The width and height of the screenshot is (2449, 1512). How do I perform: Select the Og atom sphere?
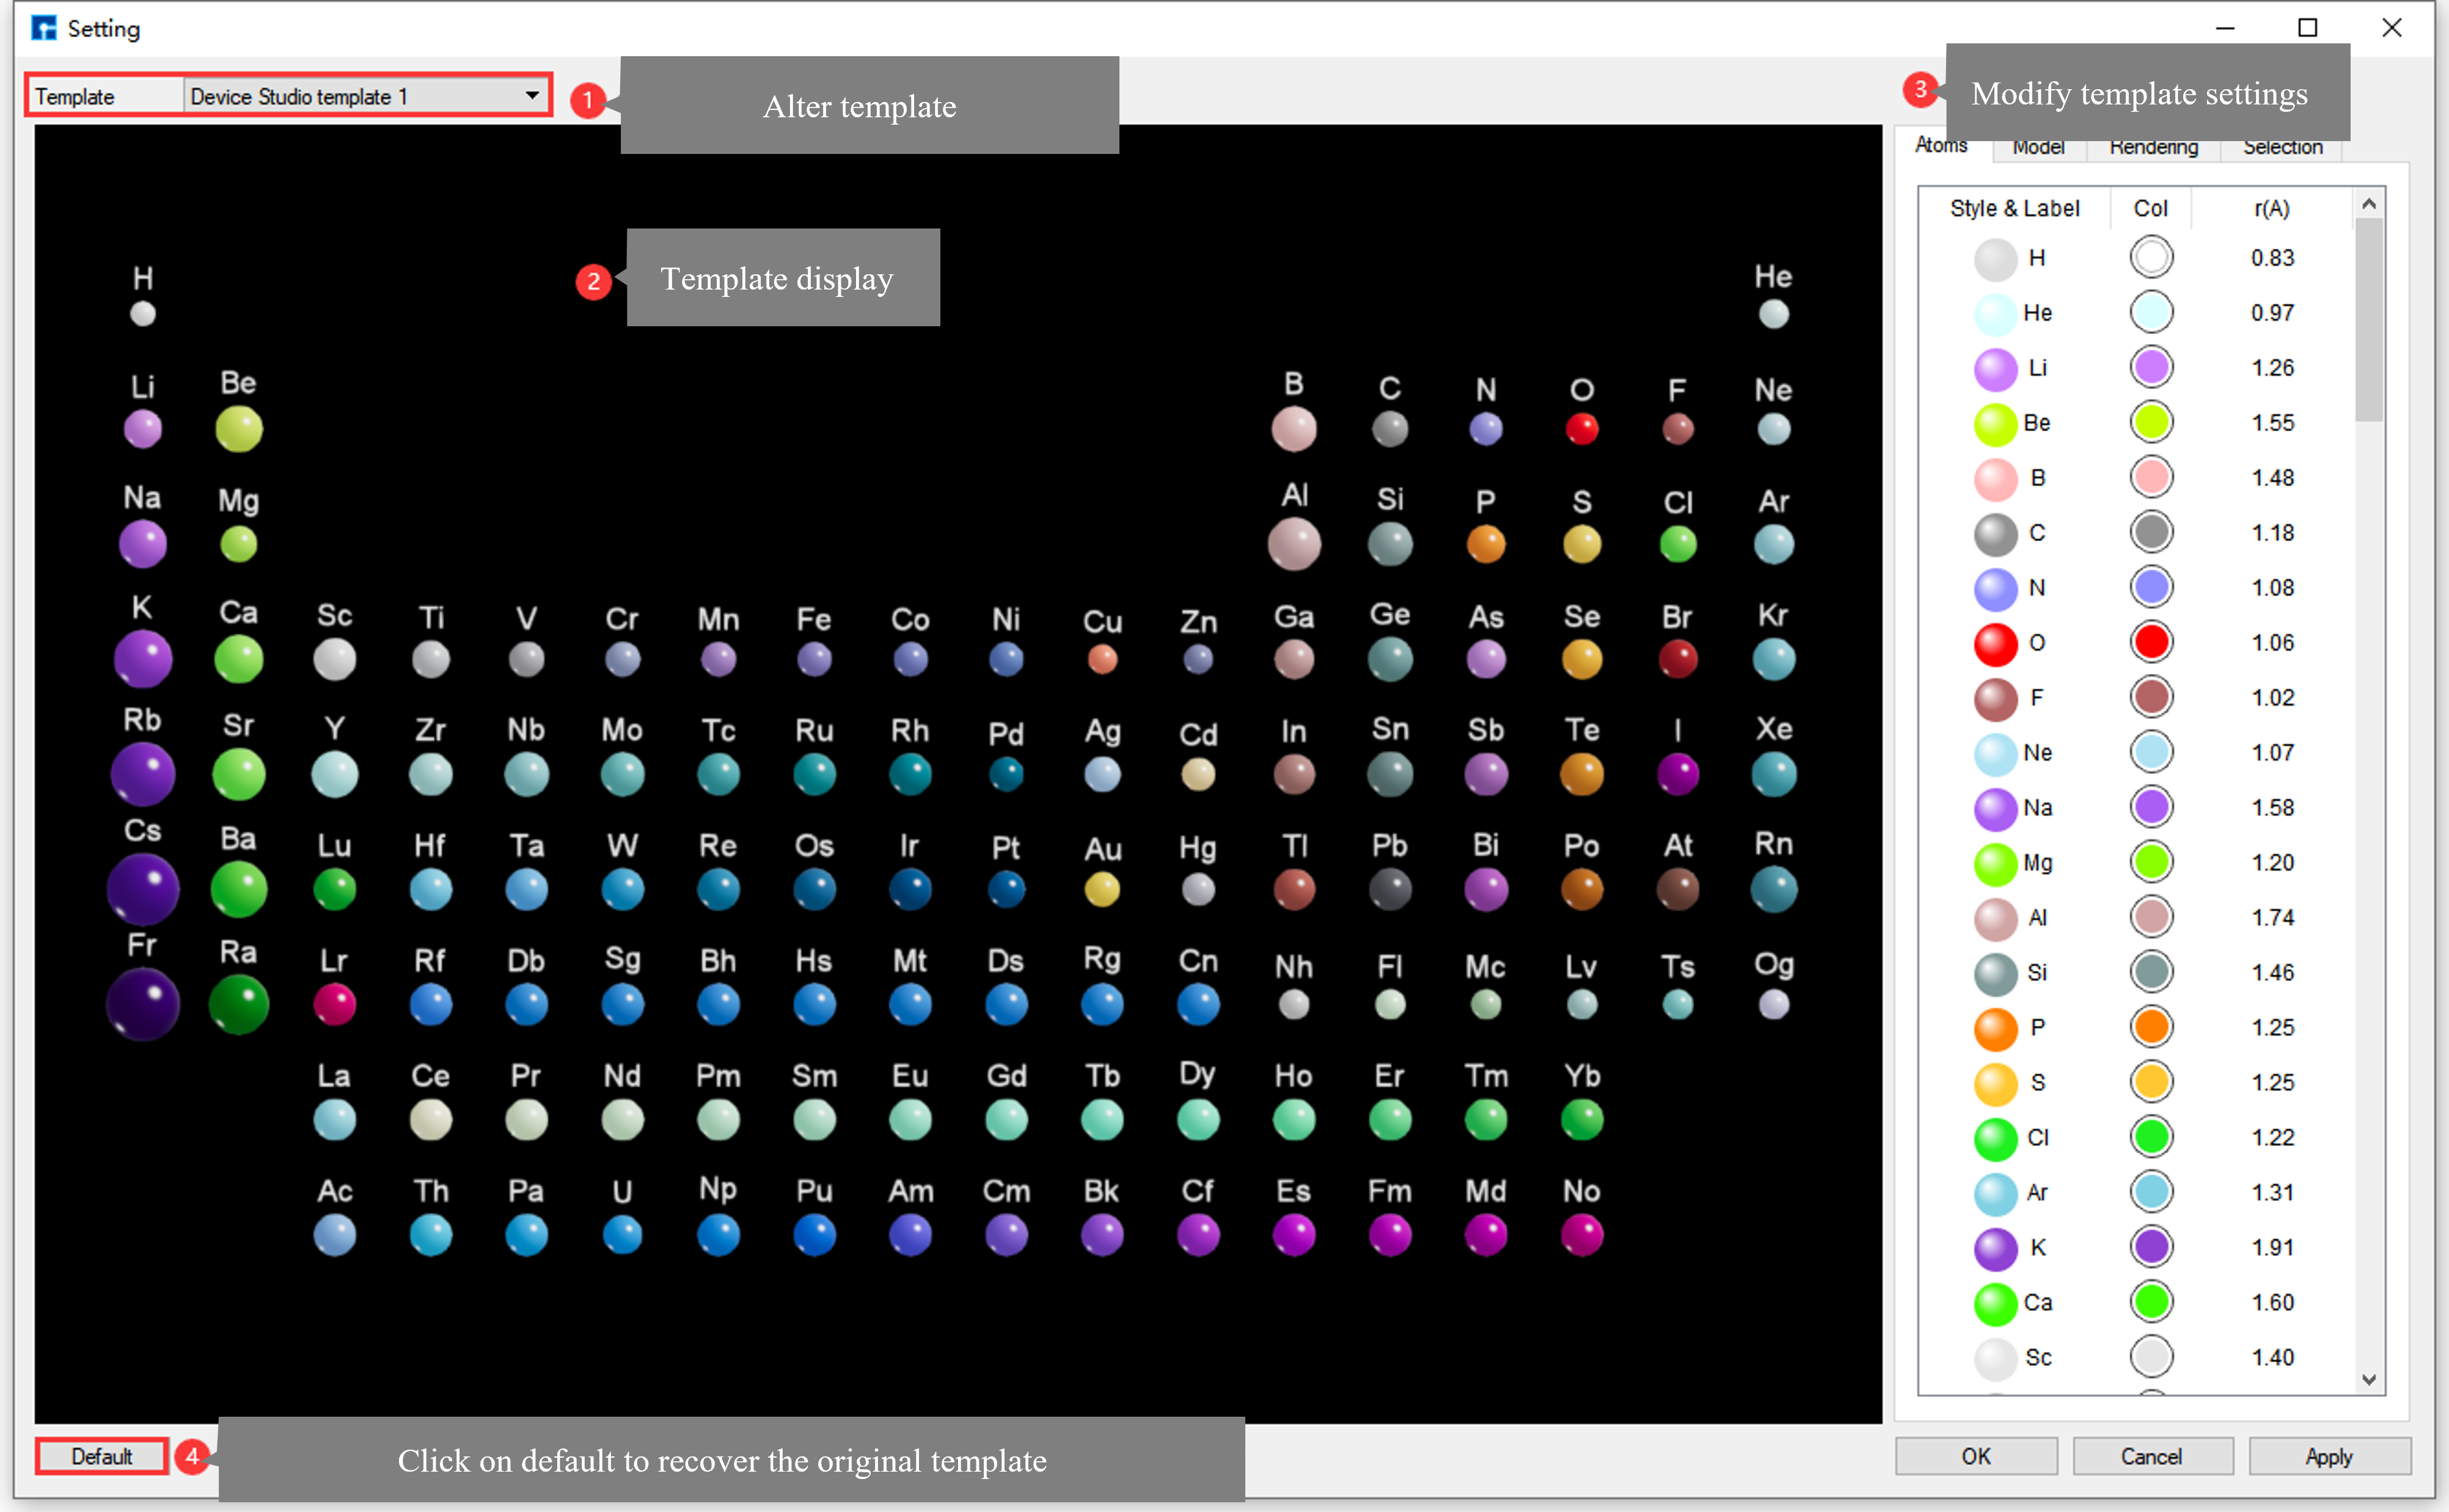[x=1774, y=1004]
